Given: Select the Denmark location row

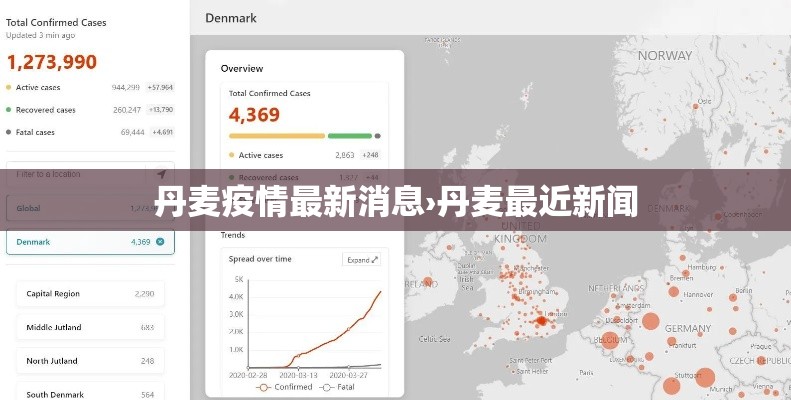Looking at the screenshot, I should (90, 242).
